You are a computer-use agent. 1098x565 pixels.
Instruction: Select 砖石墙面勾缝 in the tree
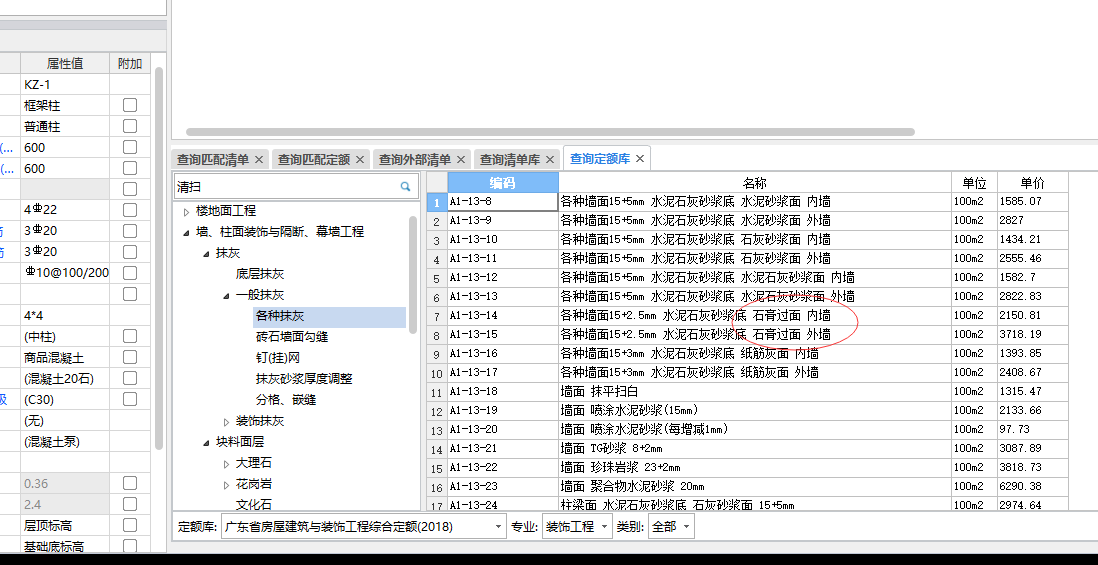click(x=291, y=337)
